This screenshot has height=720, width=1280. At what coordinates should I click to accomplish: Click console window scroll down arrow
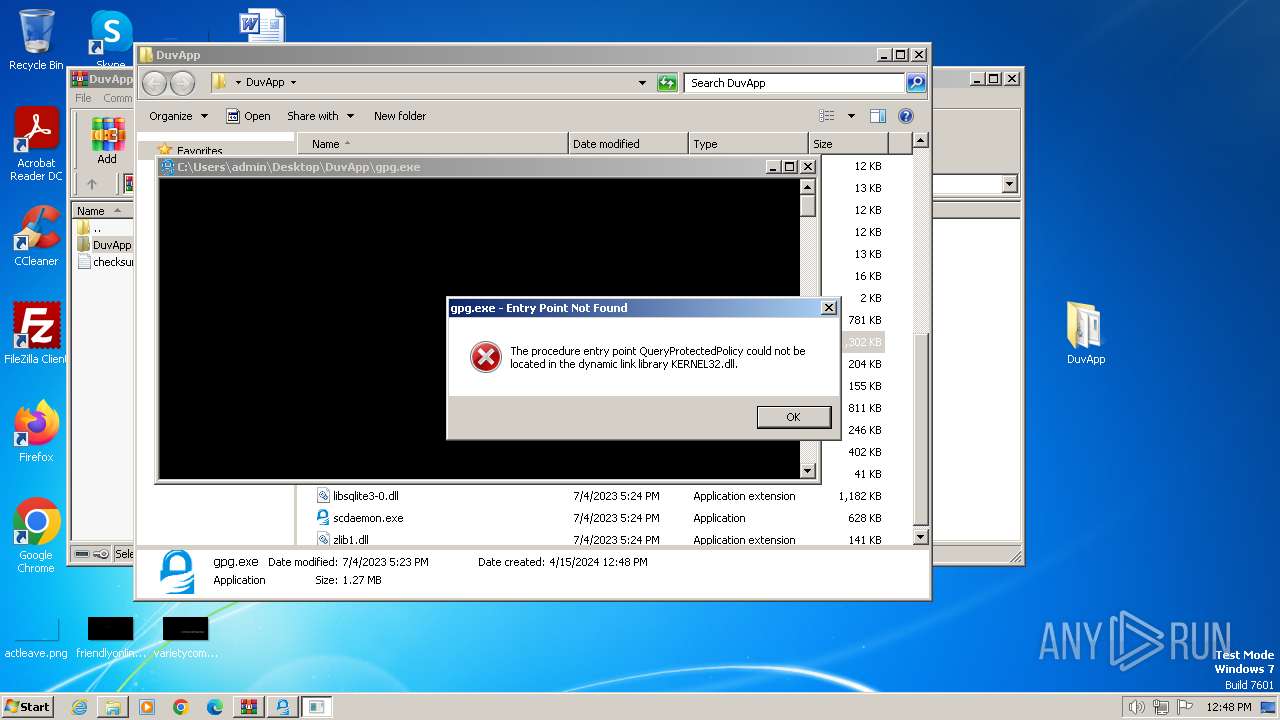click(808, 471)
